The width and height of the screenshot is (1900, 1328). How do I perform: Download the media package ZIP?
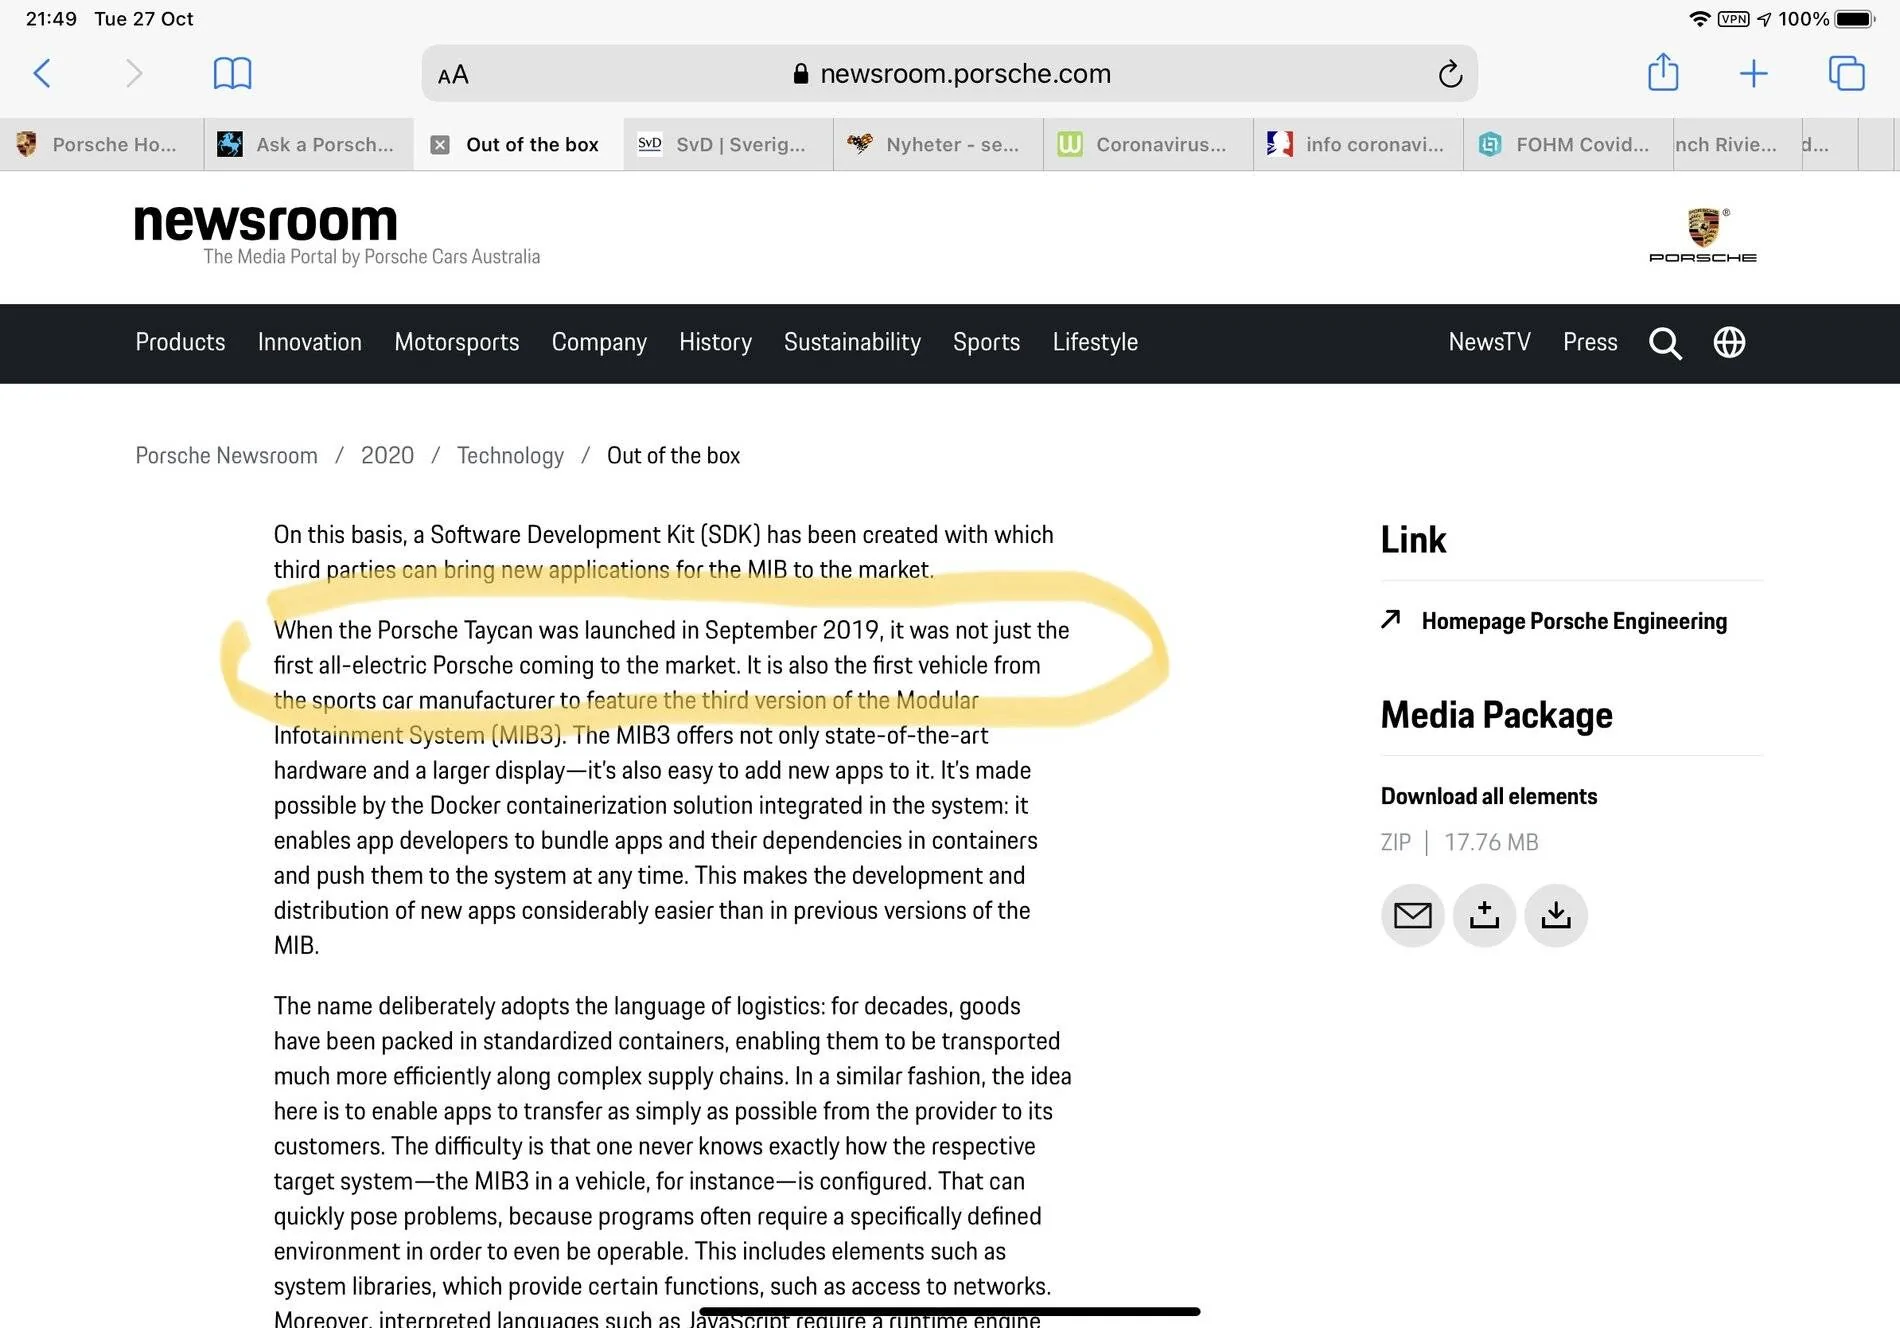click(x=1556, y=915)
